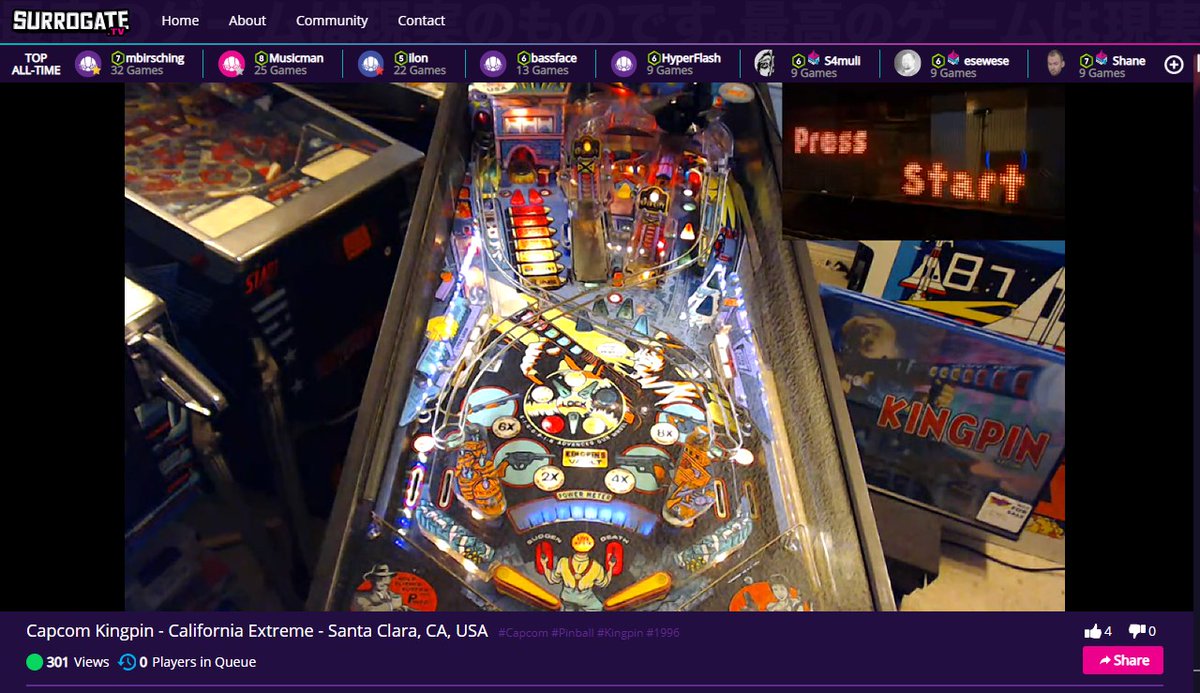Open the Community page
Image resolution: width=1200 pixels, height=693 pixels.
click(x=332, y=20)
